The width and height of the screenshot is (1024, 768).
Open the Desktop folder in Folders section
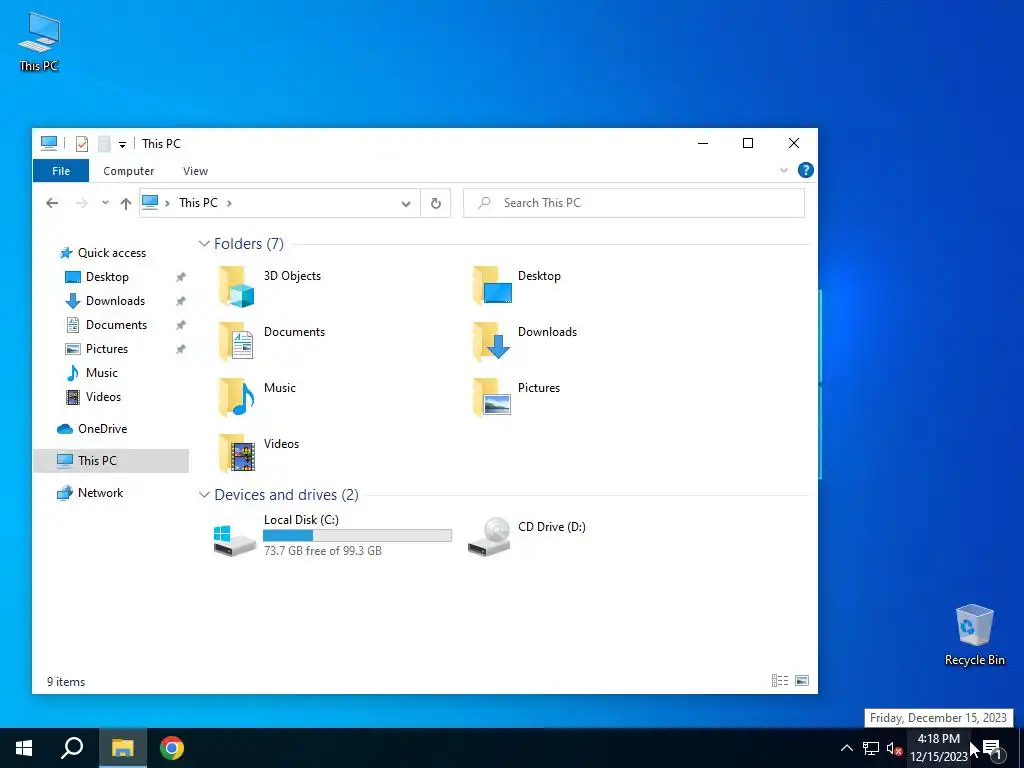coord(516,285)
